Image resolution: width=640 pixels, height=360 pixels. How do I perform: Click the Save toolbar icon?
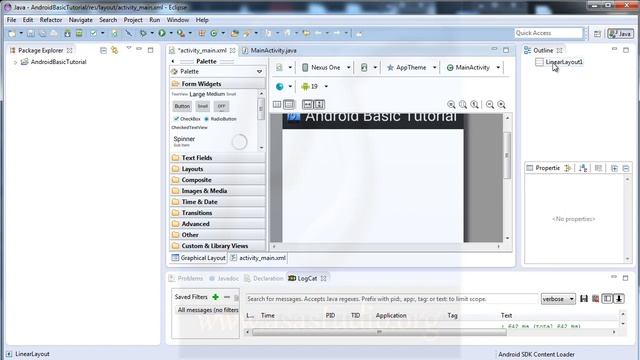tap(31, 33)
